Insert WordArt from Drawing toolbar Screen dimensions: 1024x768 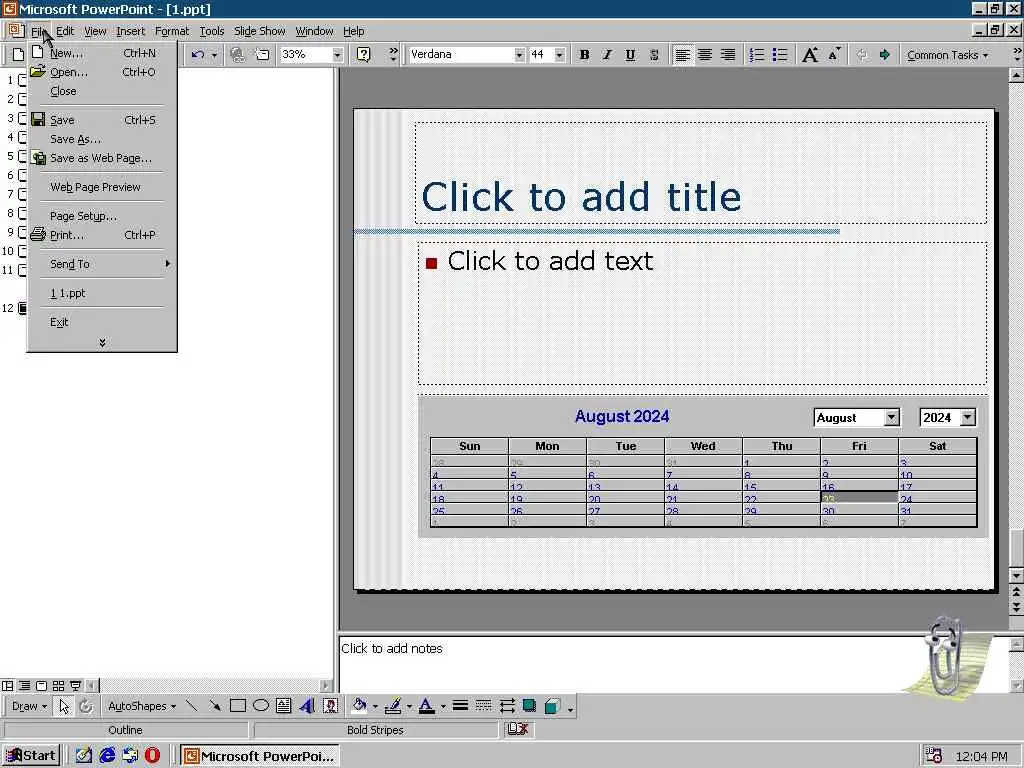click(307, 706)
